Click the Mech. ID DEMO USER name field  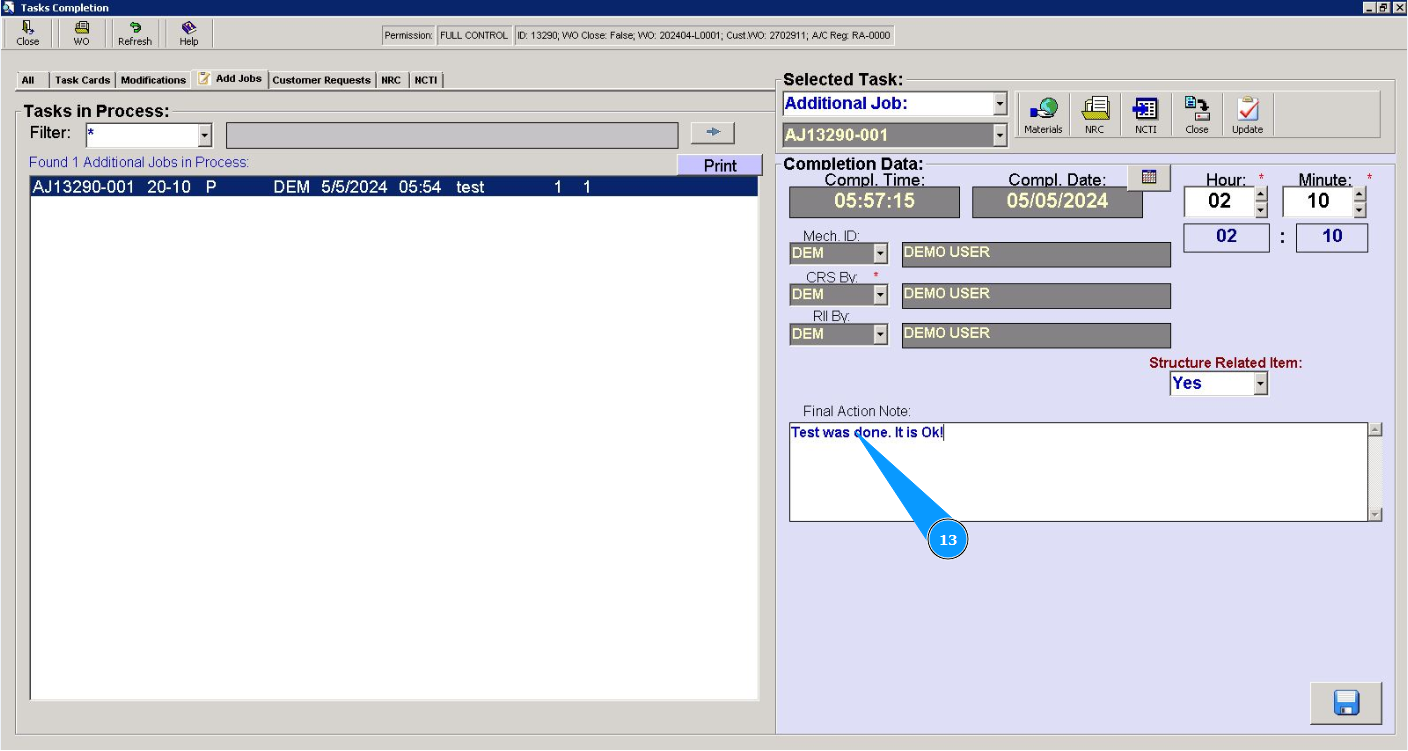[1036, 254]
